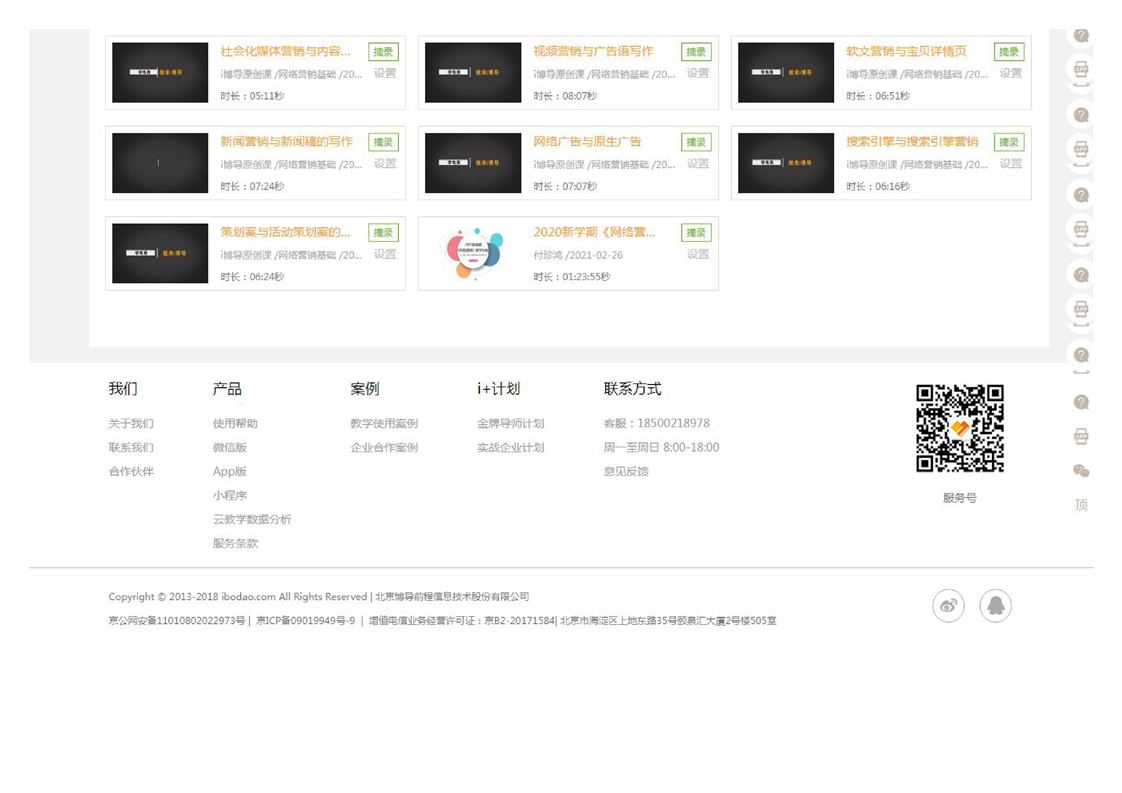Click 摘录 on the 社会化媒体营销 video card
Image resolution: width=1122 pixels, height=793 pixels.
point(383,52)
